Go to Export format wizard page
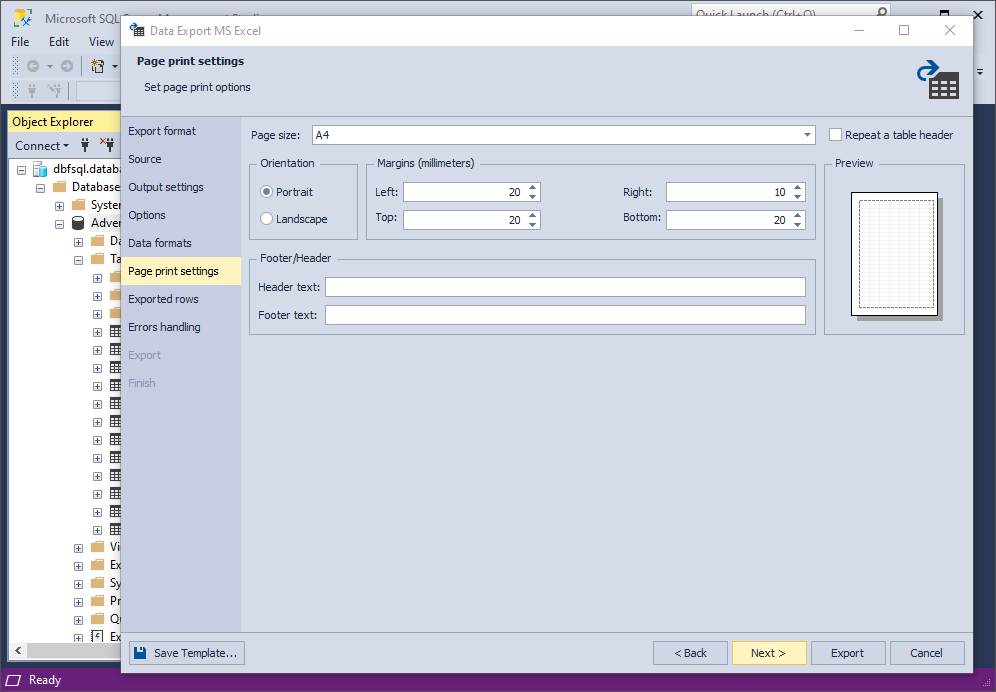Image resolution: width=996 pixels, height=692 pixels. point(181,131)
